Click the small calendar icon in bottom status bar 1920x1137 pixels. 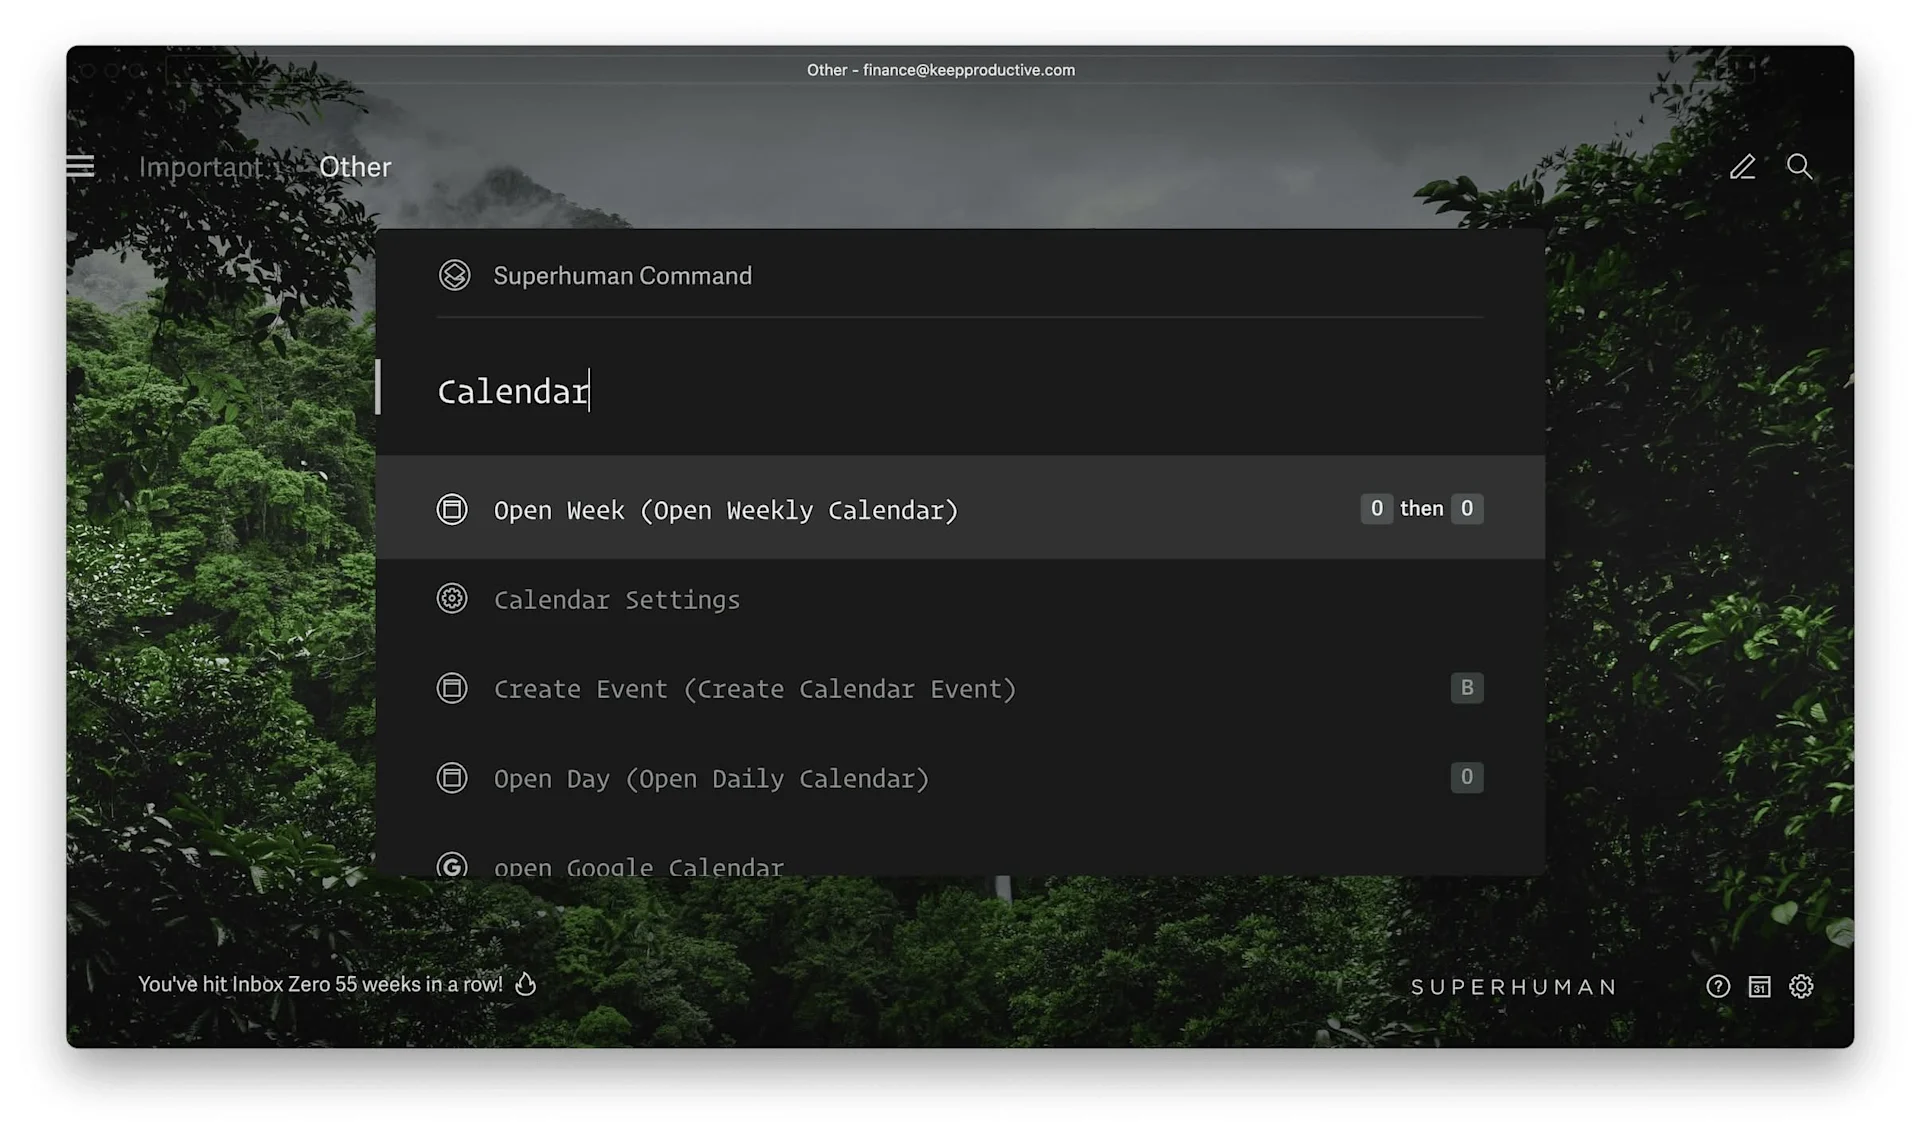pyautogui.click(x=1759, y=986)
